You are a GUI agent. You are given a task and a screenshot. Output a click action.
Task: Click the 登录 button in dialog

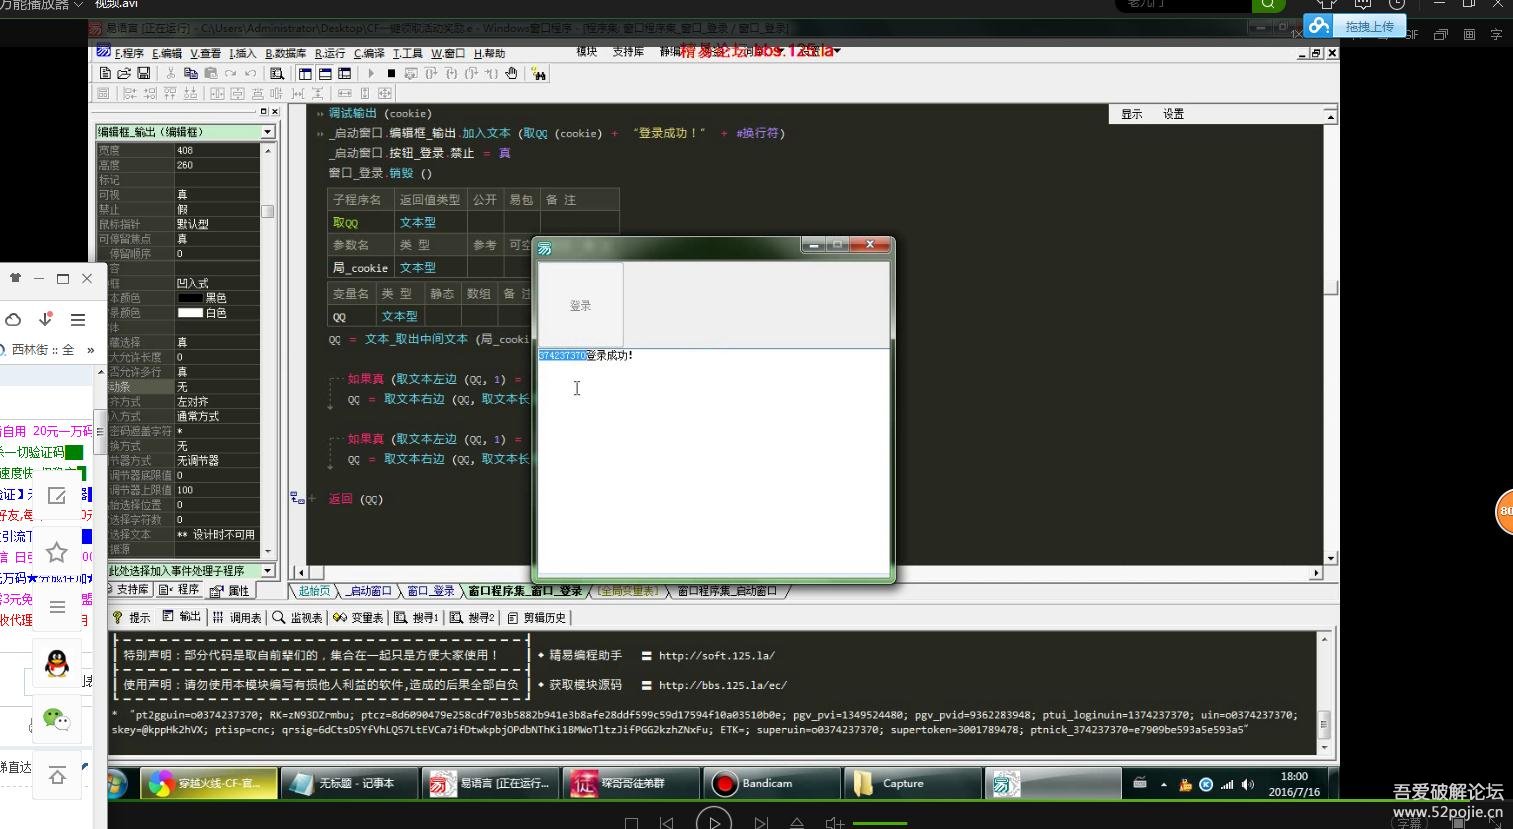click(581, 305)
